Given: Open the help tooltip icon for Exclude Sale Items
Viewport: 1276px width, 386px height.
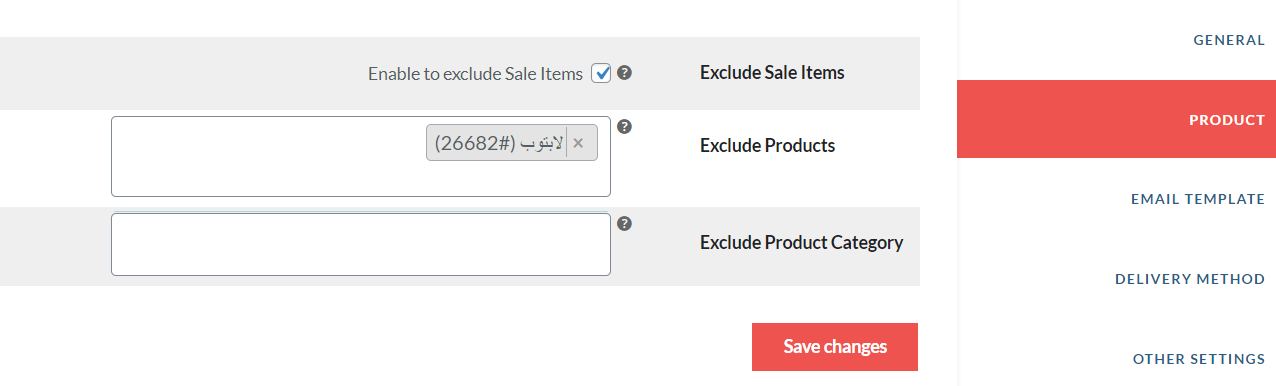Looking at the screenshot, I should pyautogui.click(x=624, y=72).
